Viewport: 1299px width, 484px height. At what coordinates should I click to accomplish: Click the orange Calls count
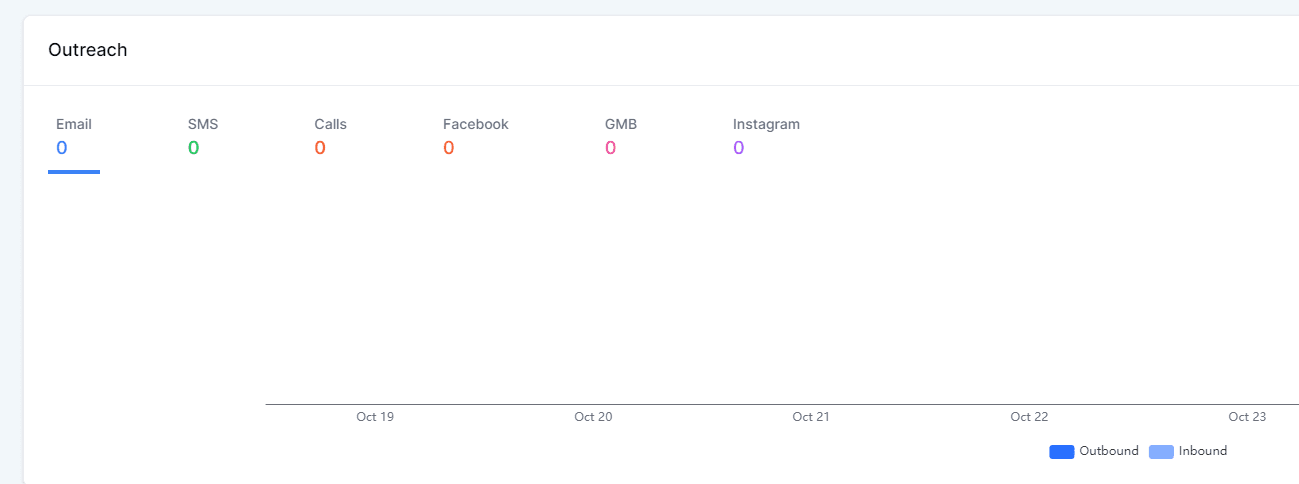pyautogui.click(x=320, y=148)
